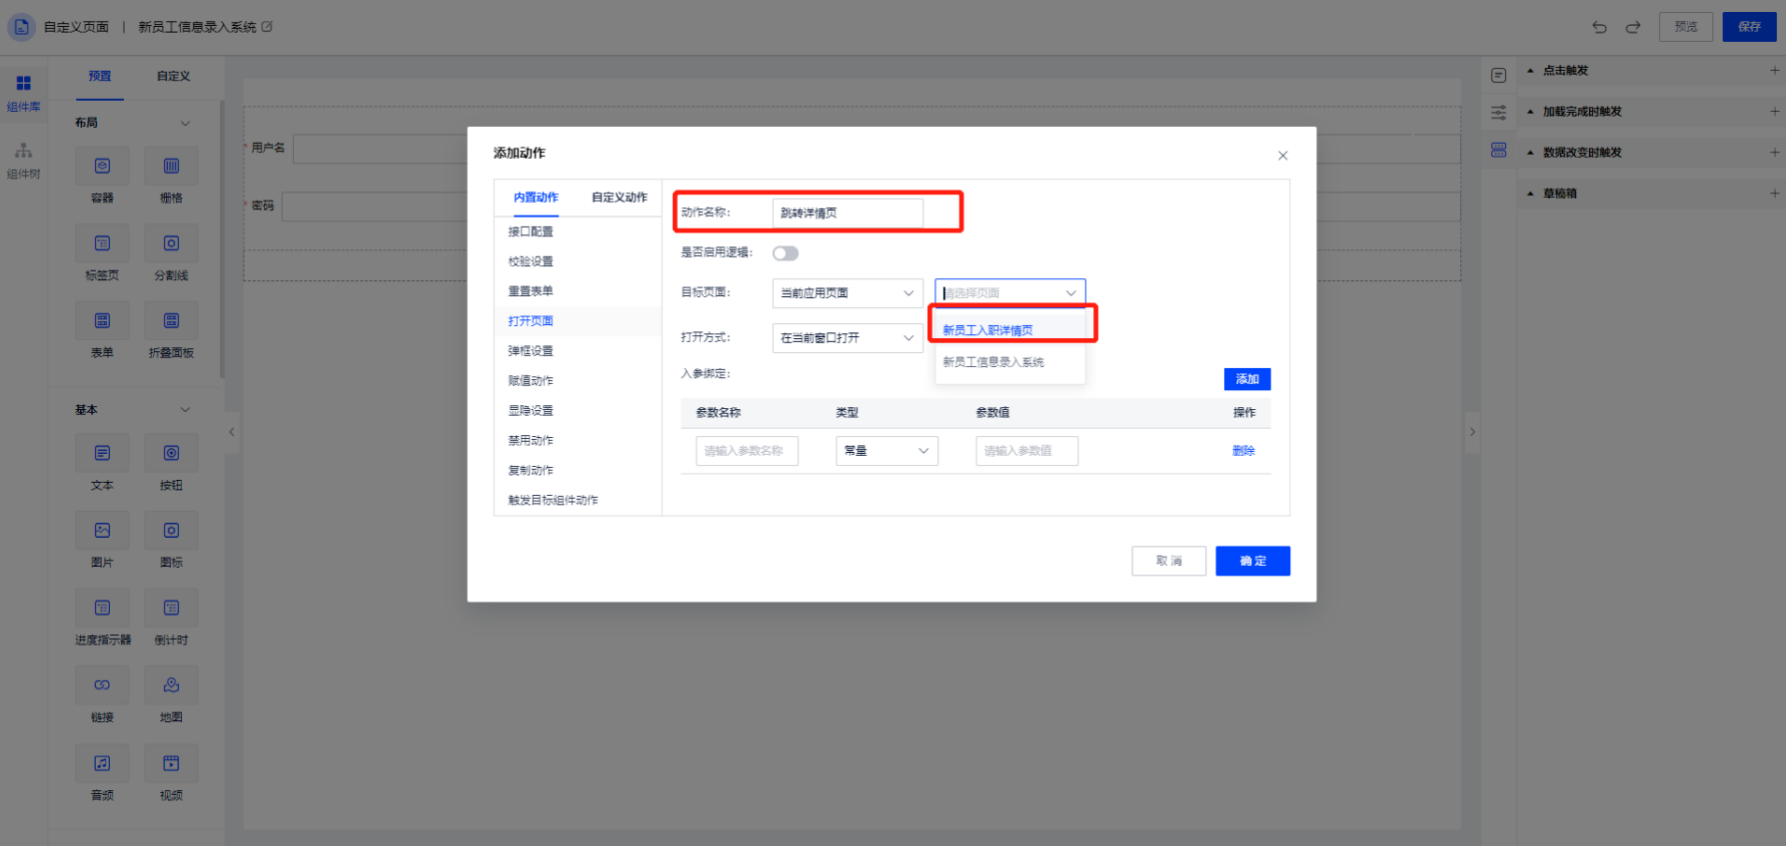
Task: Add action to 加载完成时触发 with plus icon
Action: pos(1774,111)
